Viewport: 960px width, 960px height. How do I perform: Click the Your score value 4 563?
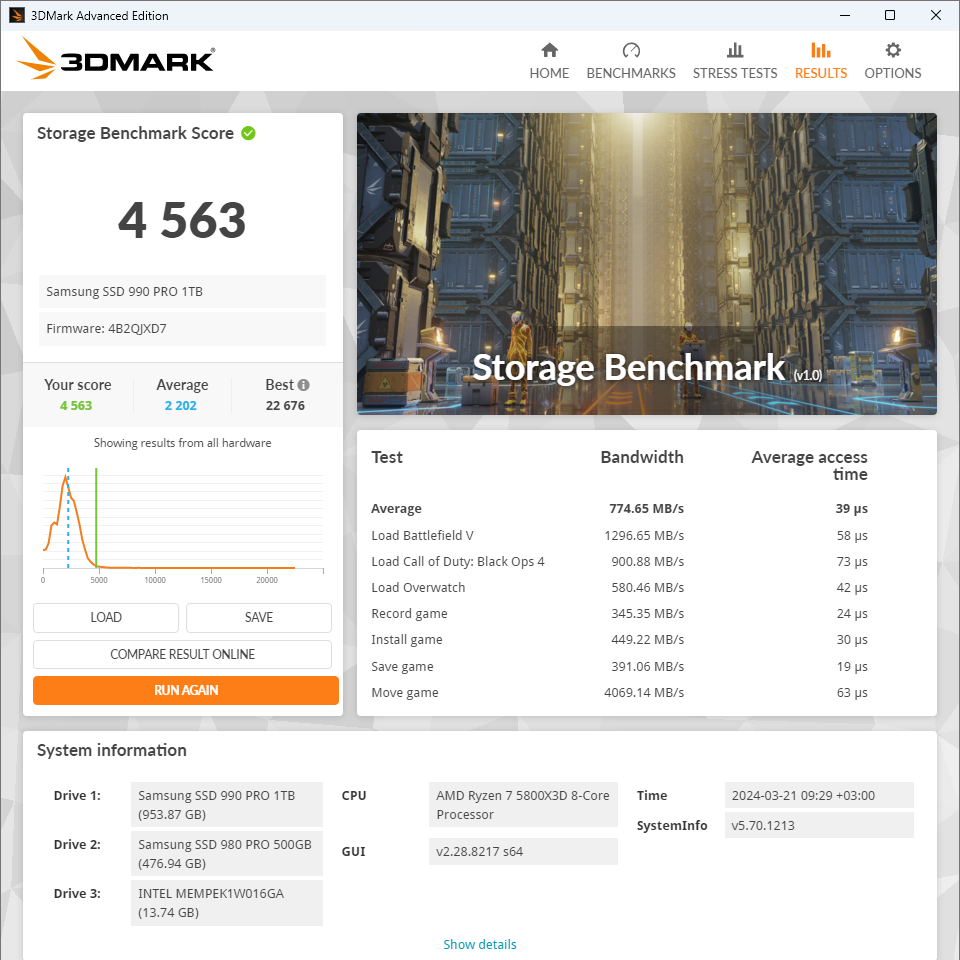(76, 405)
